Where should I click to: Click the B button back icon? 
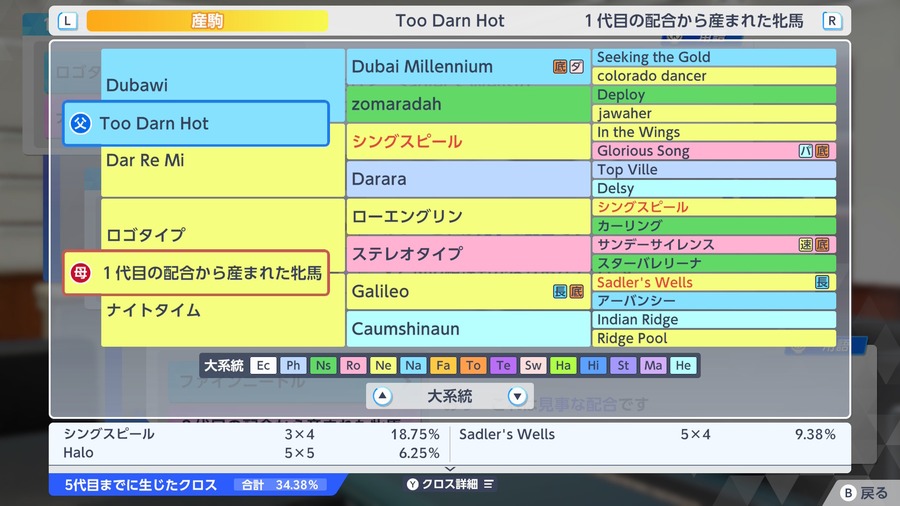click(848, 493)
